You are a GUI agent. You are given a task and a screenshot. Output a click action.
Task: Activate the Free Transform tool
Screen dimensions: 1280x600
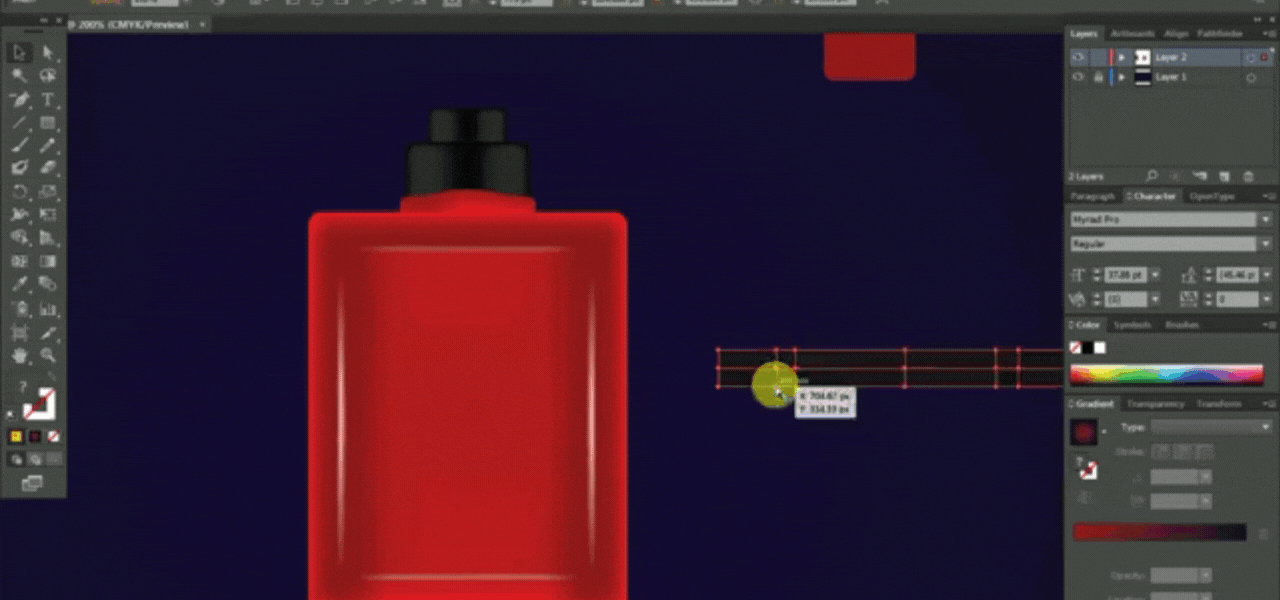(x=48, y=215)
